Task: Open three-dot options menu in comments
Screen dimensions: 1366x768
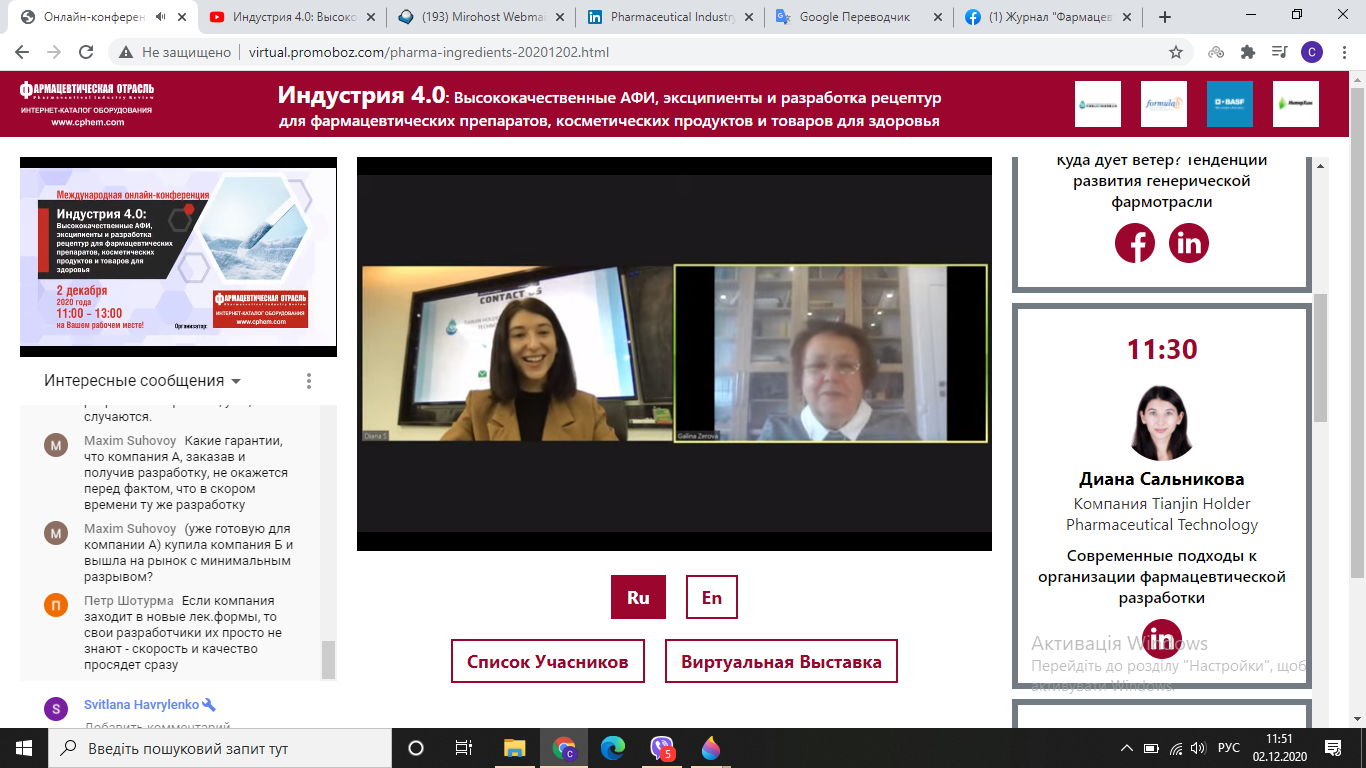Action: pos(309,381)
